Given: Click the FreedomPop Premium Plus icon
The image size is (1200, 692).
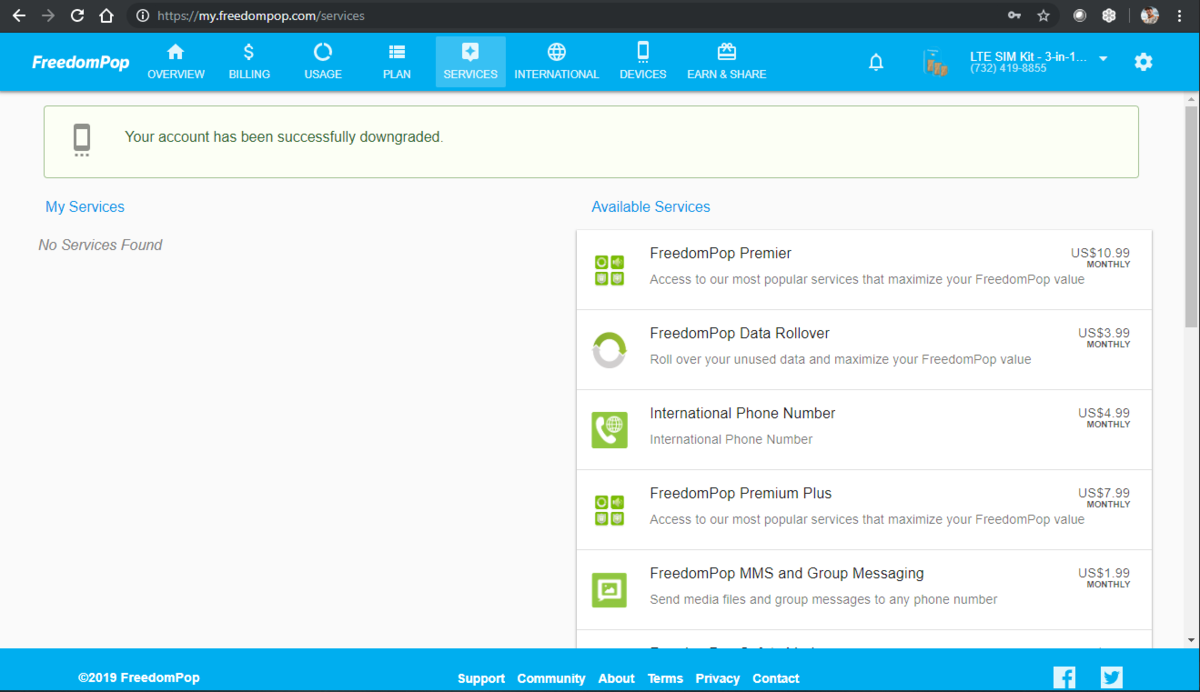Looking at the screenshot, I should 610,510.
